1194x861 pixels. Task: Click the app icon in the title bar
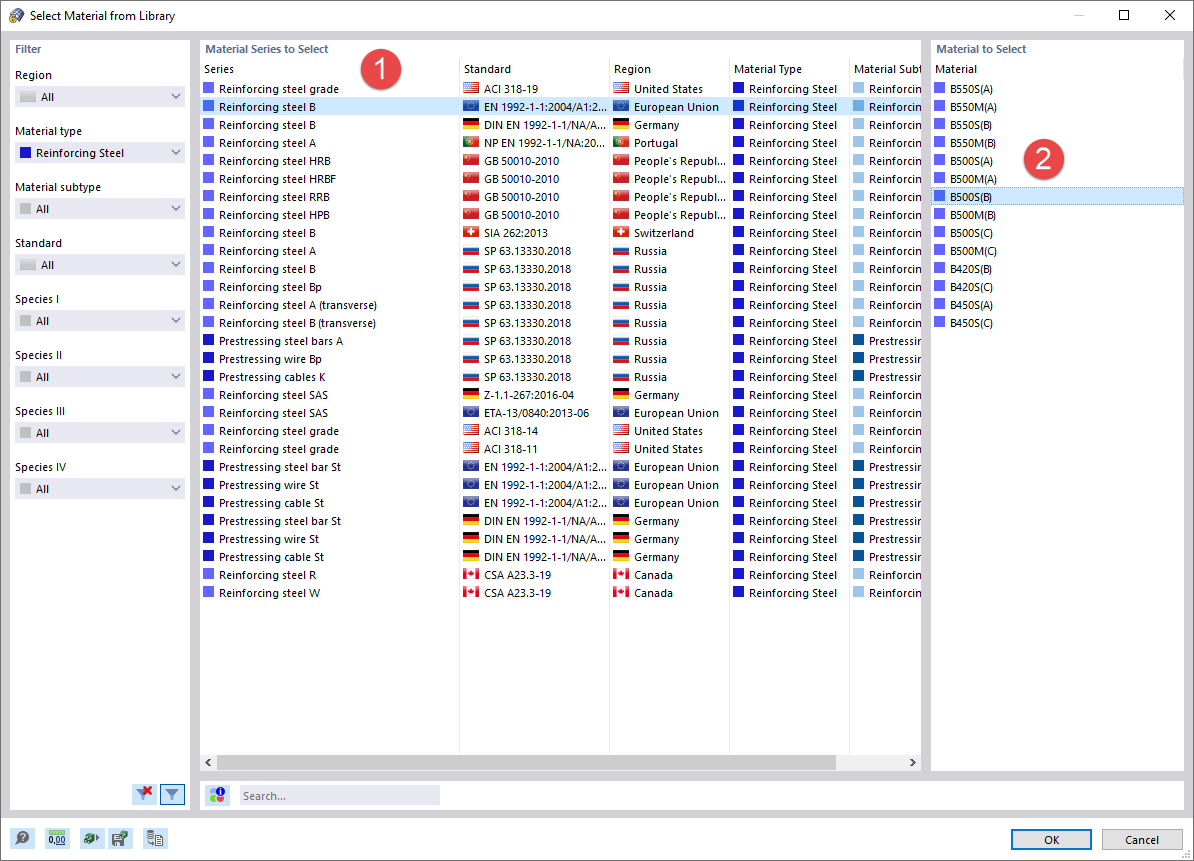click(16, 15)
